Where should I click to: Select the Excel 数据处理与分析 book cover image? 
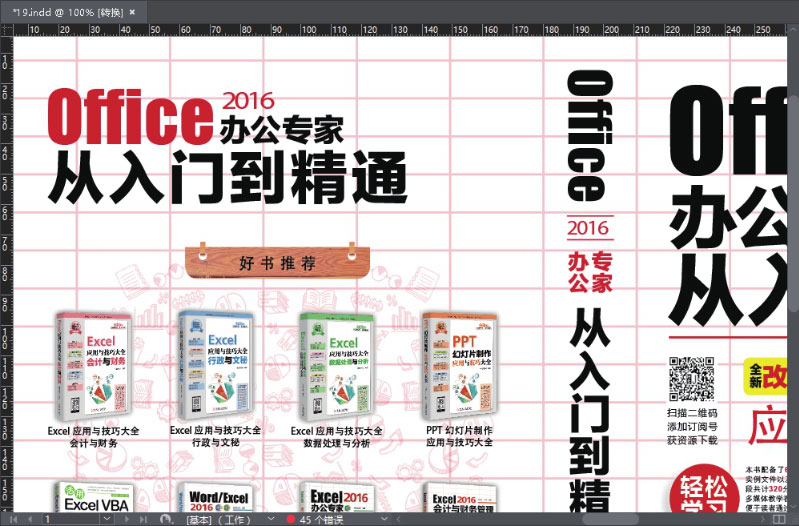click(x=336, y=366)
